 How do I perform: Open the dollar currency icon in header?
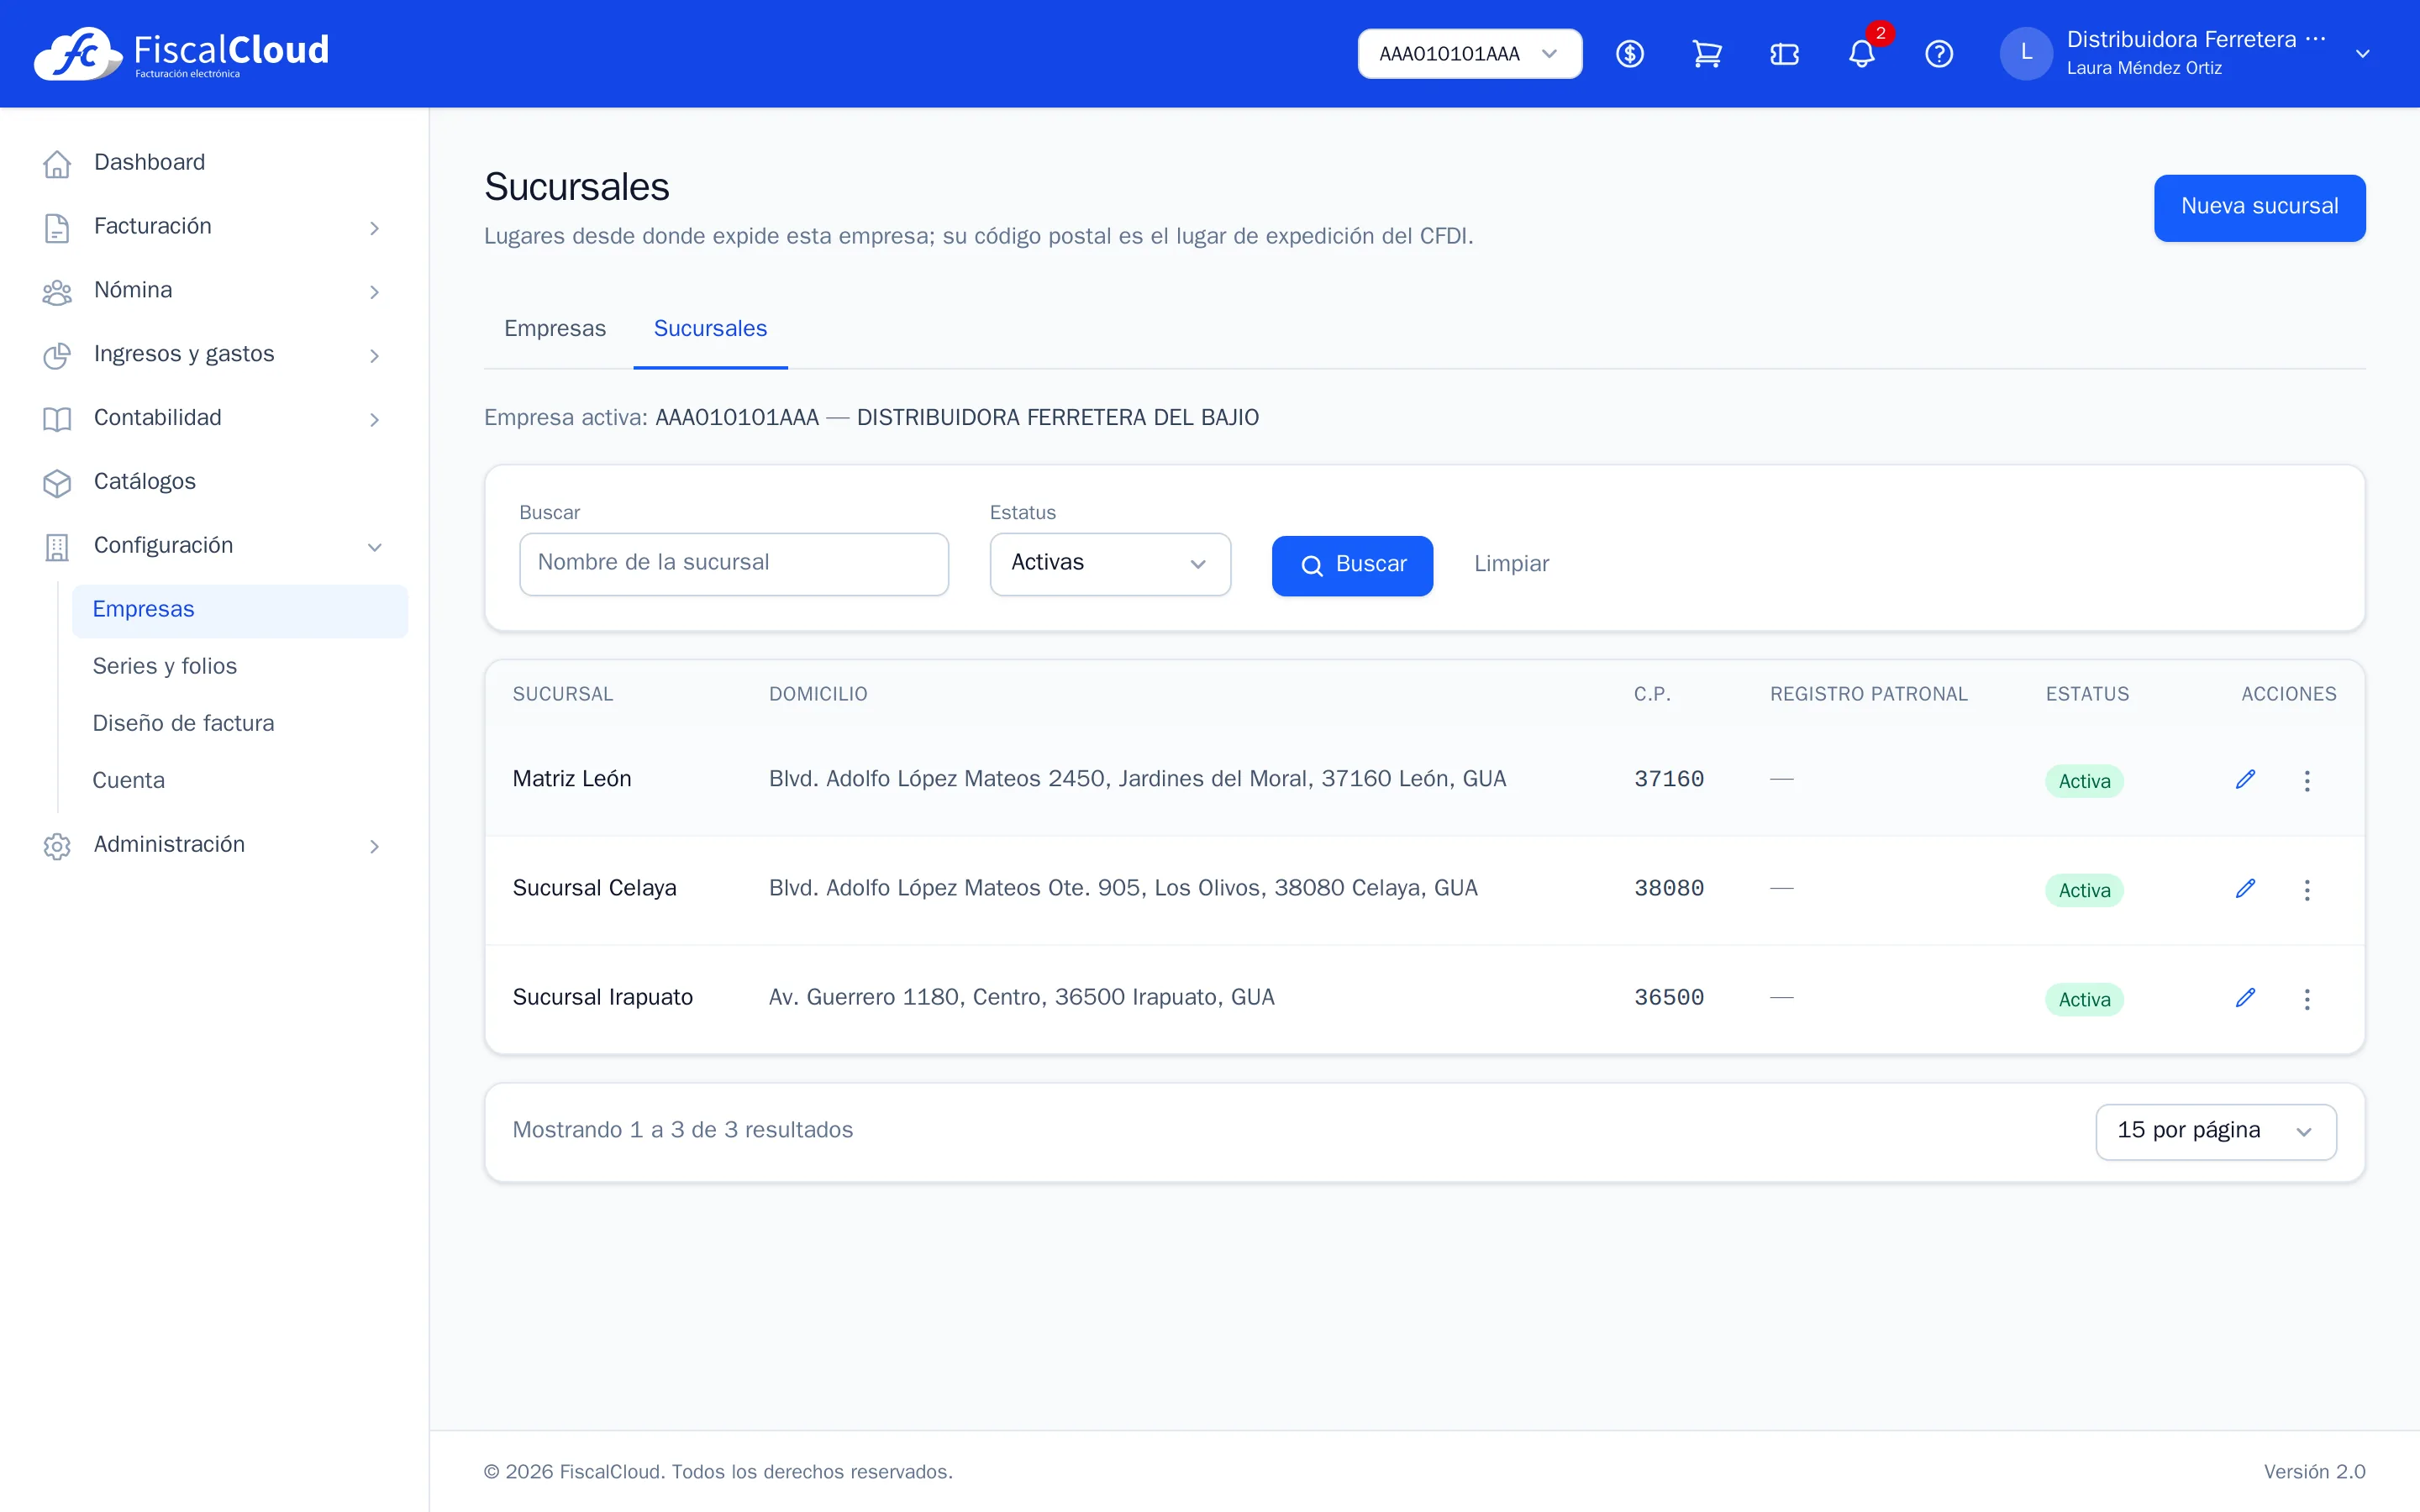tap(1630, 54)
